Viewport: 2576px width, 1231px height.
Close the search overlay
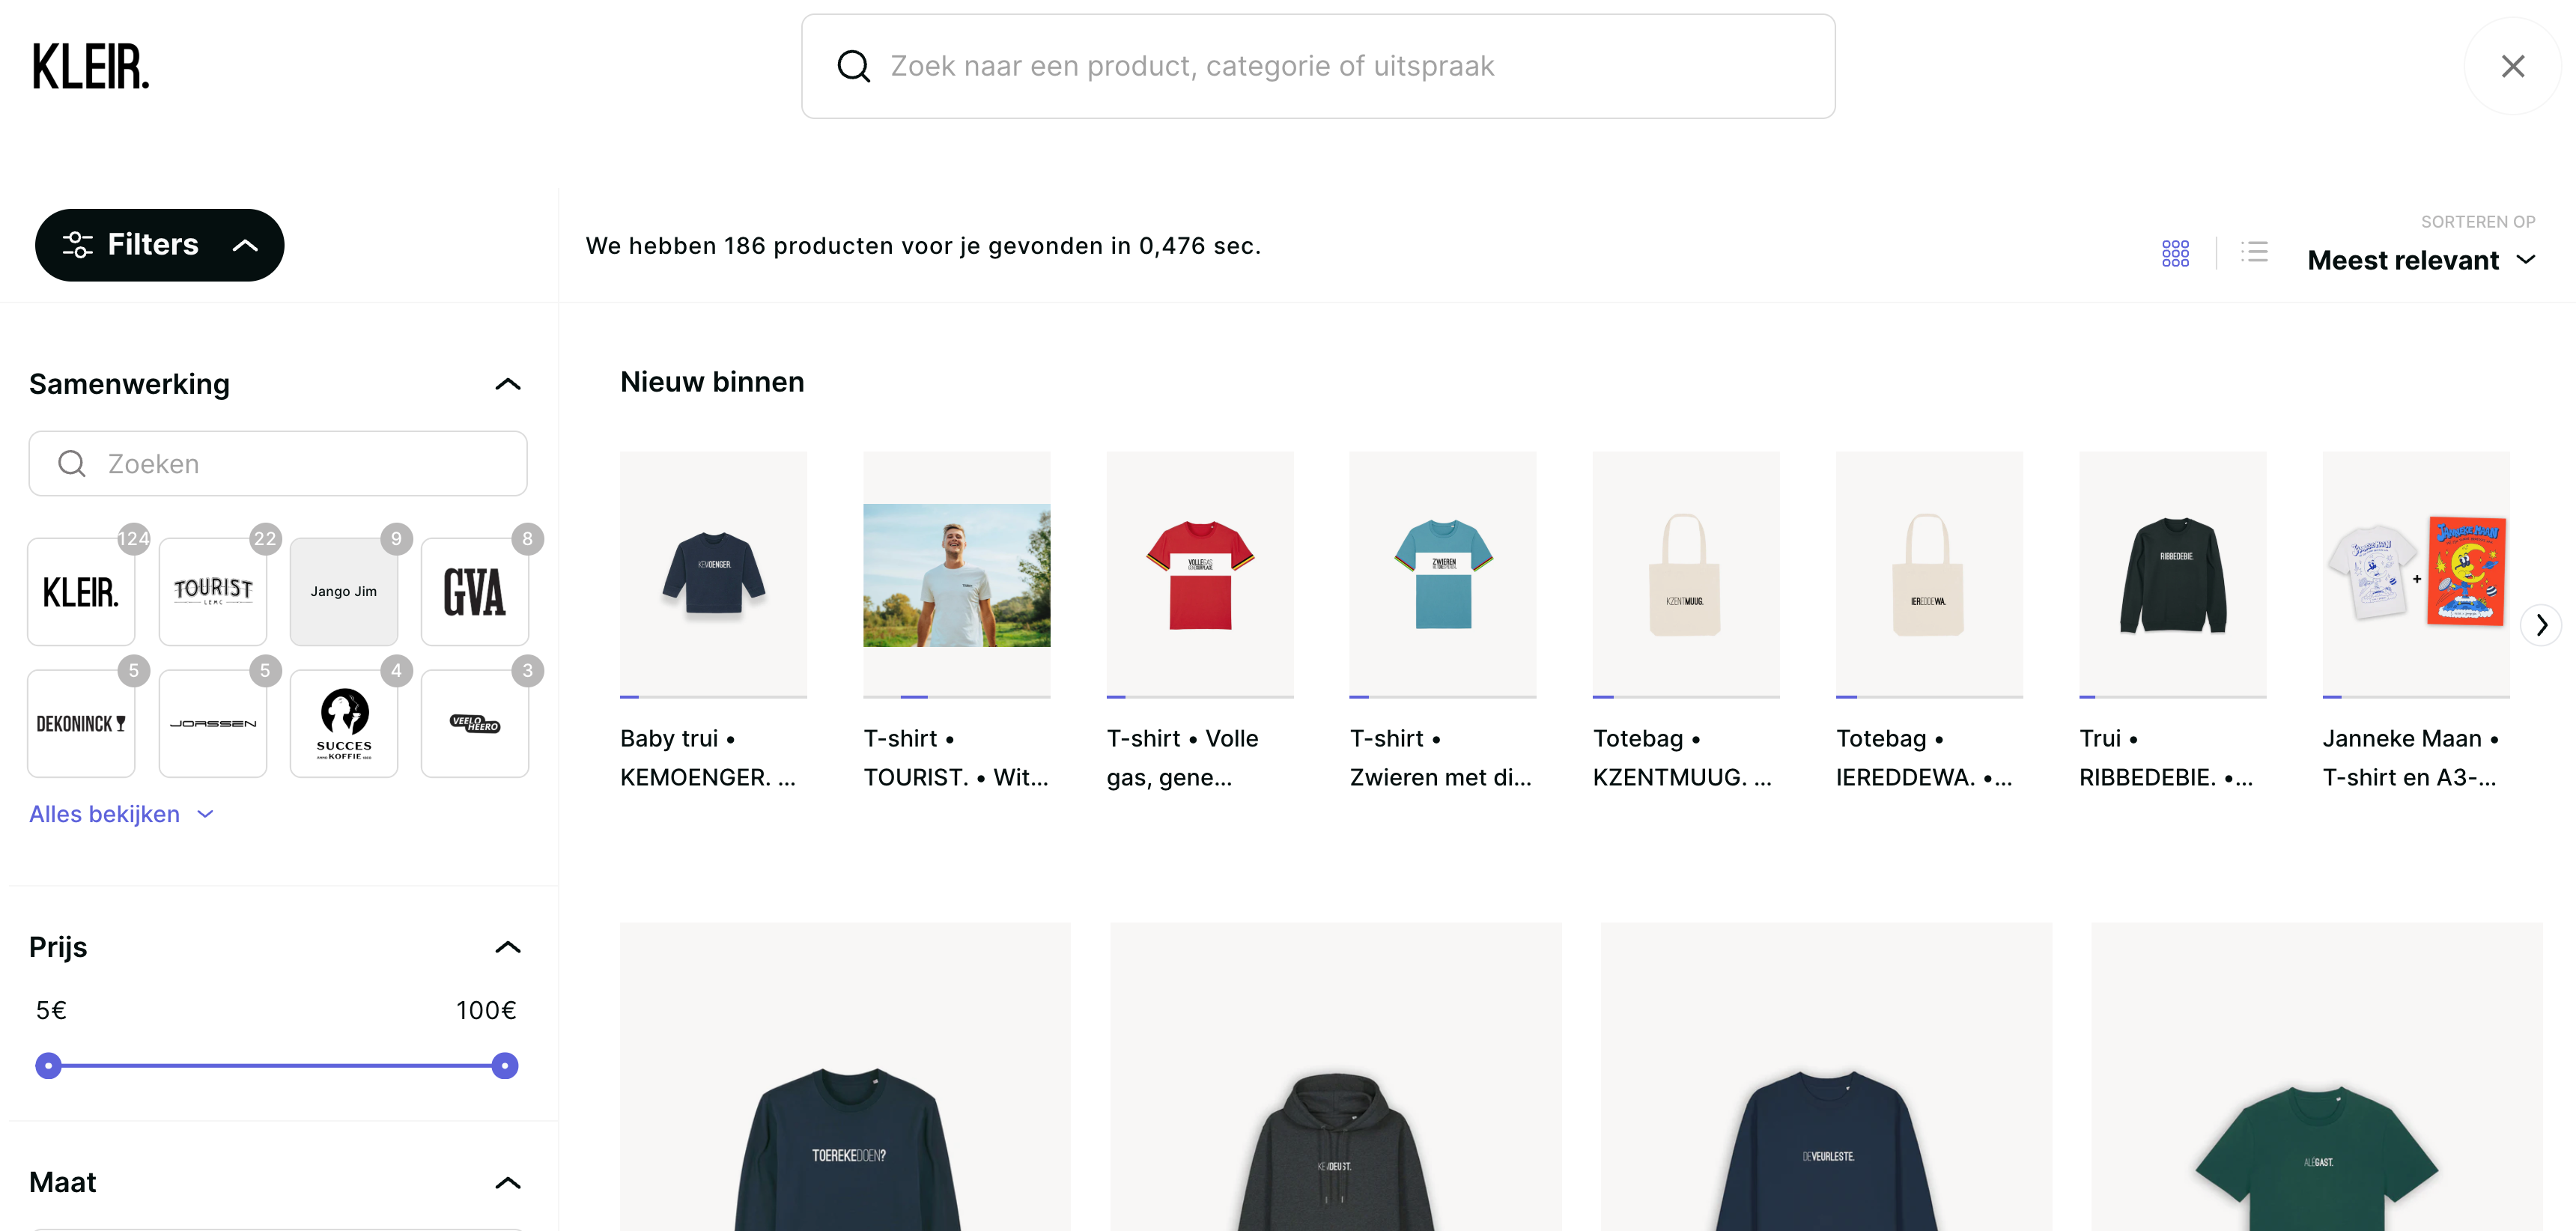coord(2512,66)
